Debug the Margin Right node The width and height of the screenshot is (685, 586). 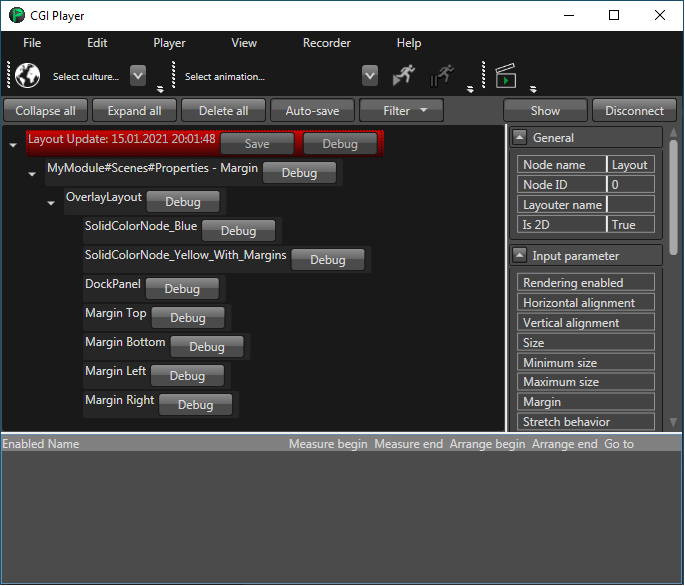click(195, 405)
